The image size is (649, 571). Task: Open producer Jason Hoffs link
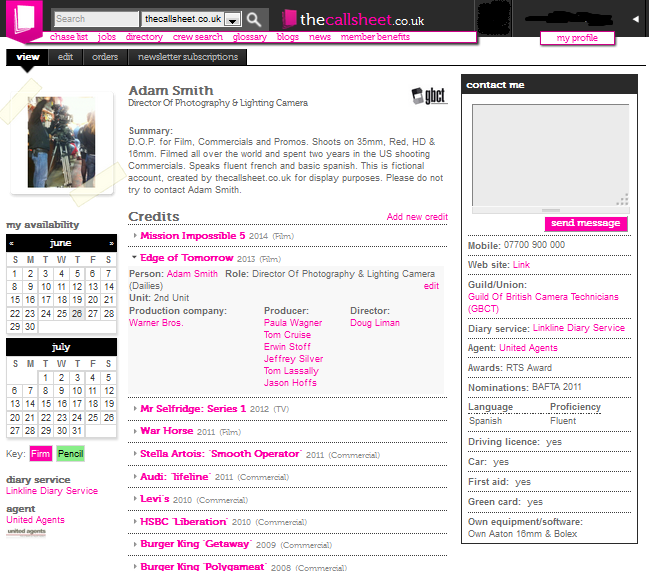click(290, 383)
